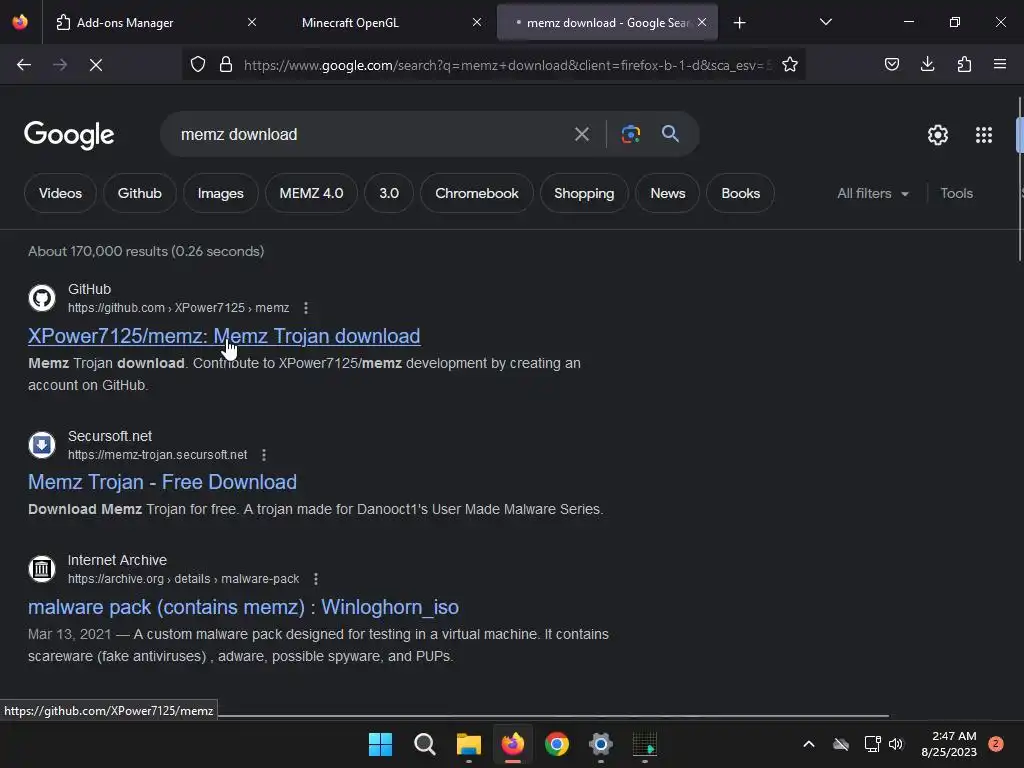Open XPower7125/memz Trojan download link
The height and width of the screenshot is (768, 1024).
[x=224, y=336]
